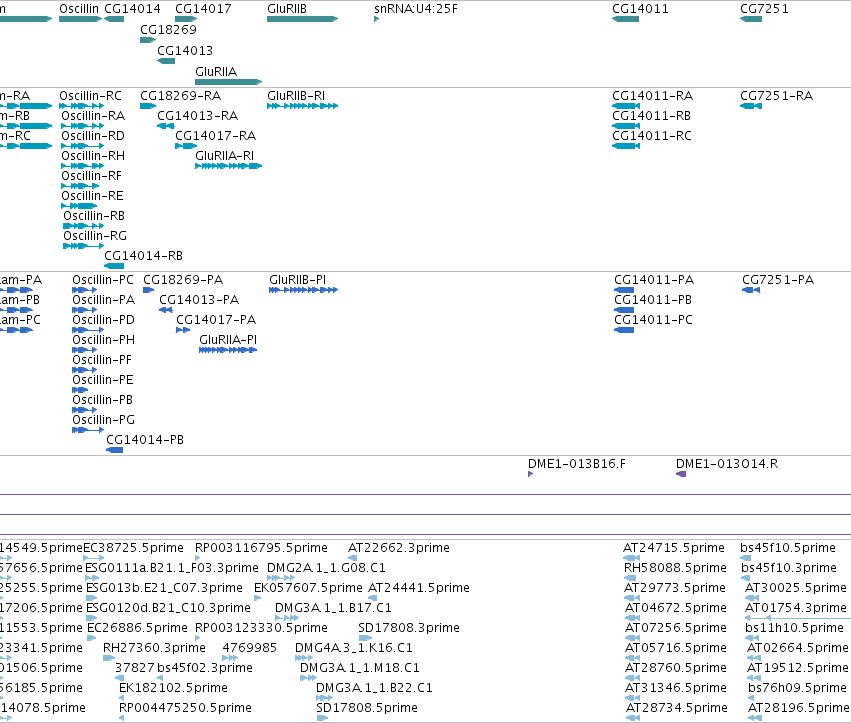Click the CG14014-RB transcript label
Screen dimensions: 851x723
coord(143,256)
